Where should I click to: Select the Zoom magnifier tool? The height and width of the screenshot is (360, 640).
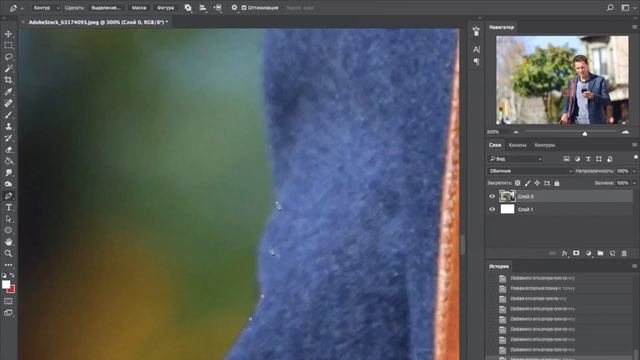(8, 253)
